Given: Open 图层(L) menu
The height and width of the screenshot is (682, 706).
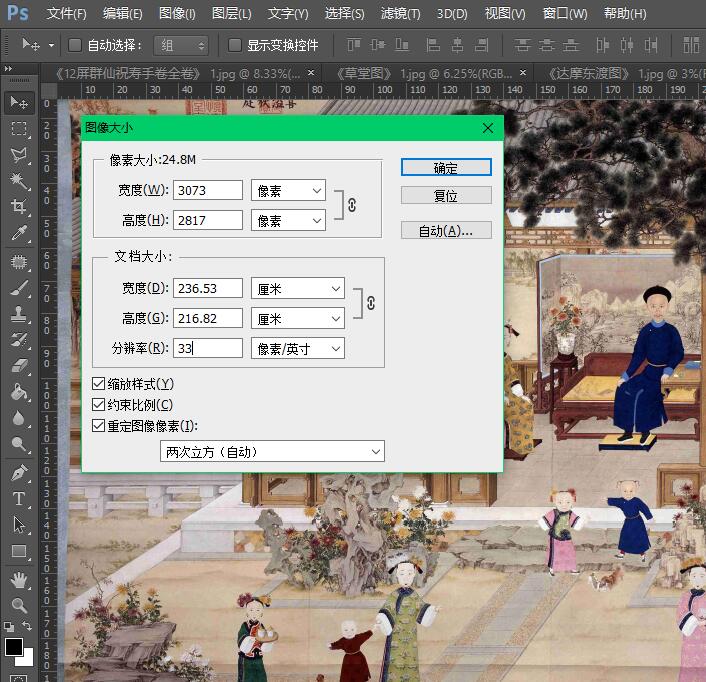Looking at the screenshot, I should [231, 14].
